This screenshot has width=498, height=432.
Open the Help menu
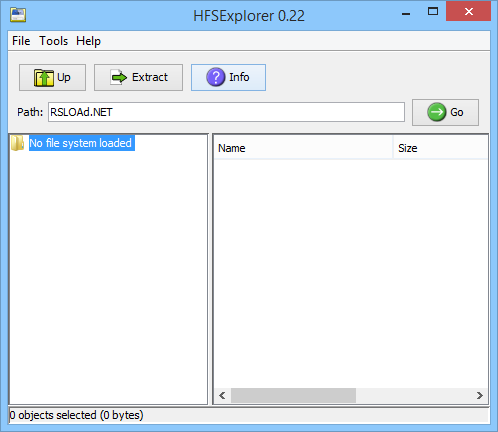click(x=88, y=41)
